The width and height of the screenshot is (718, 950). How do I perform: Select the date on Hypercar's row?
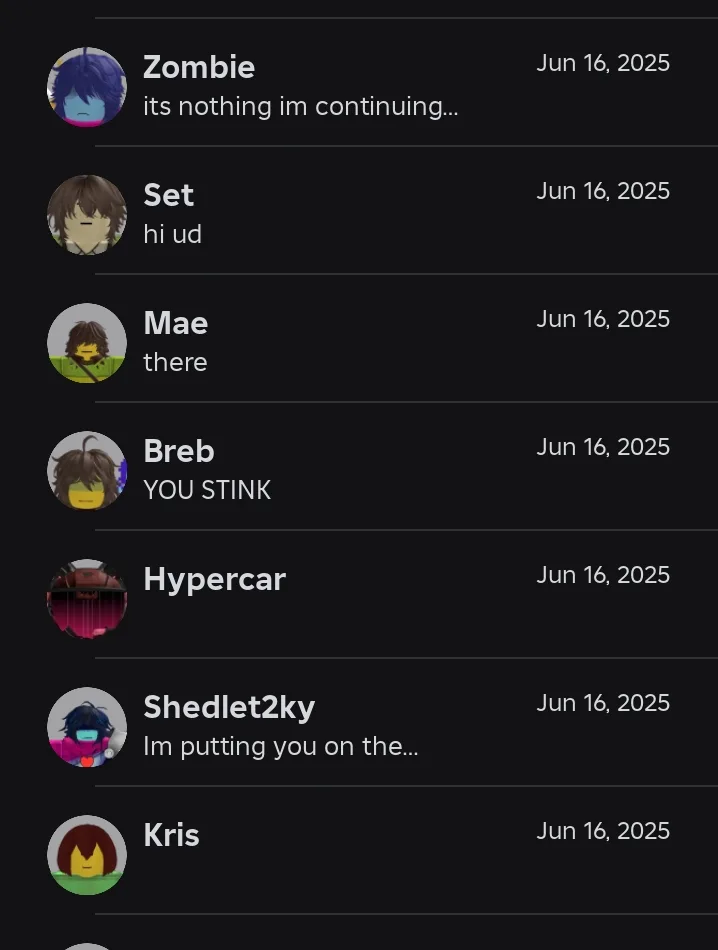(x=603, y=575)
